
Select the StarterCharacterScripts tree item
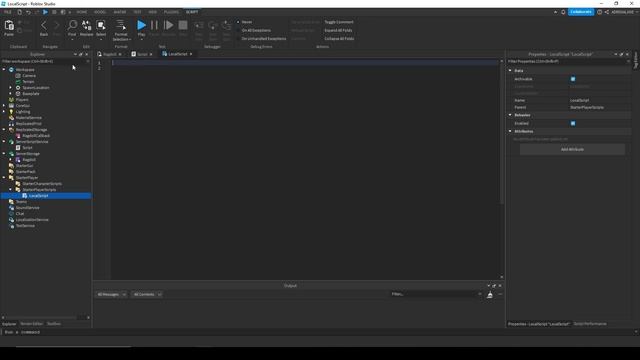42,184
